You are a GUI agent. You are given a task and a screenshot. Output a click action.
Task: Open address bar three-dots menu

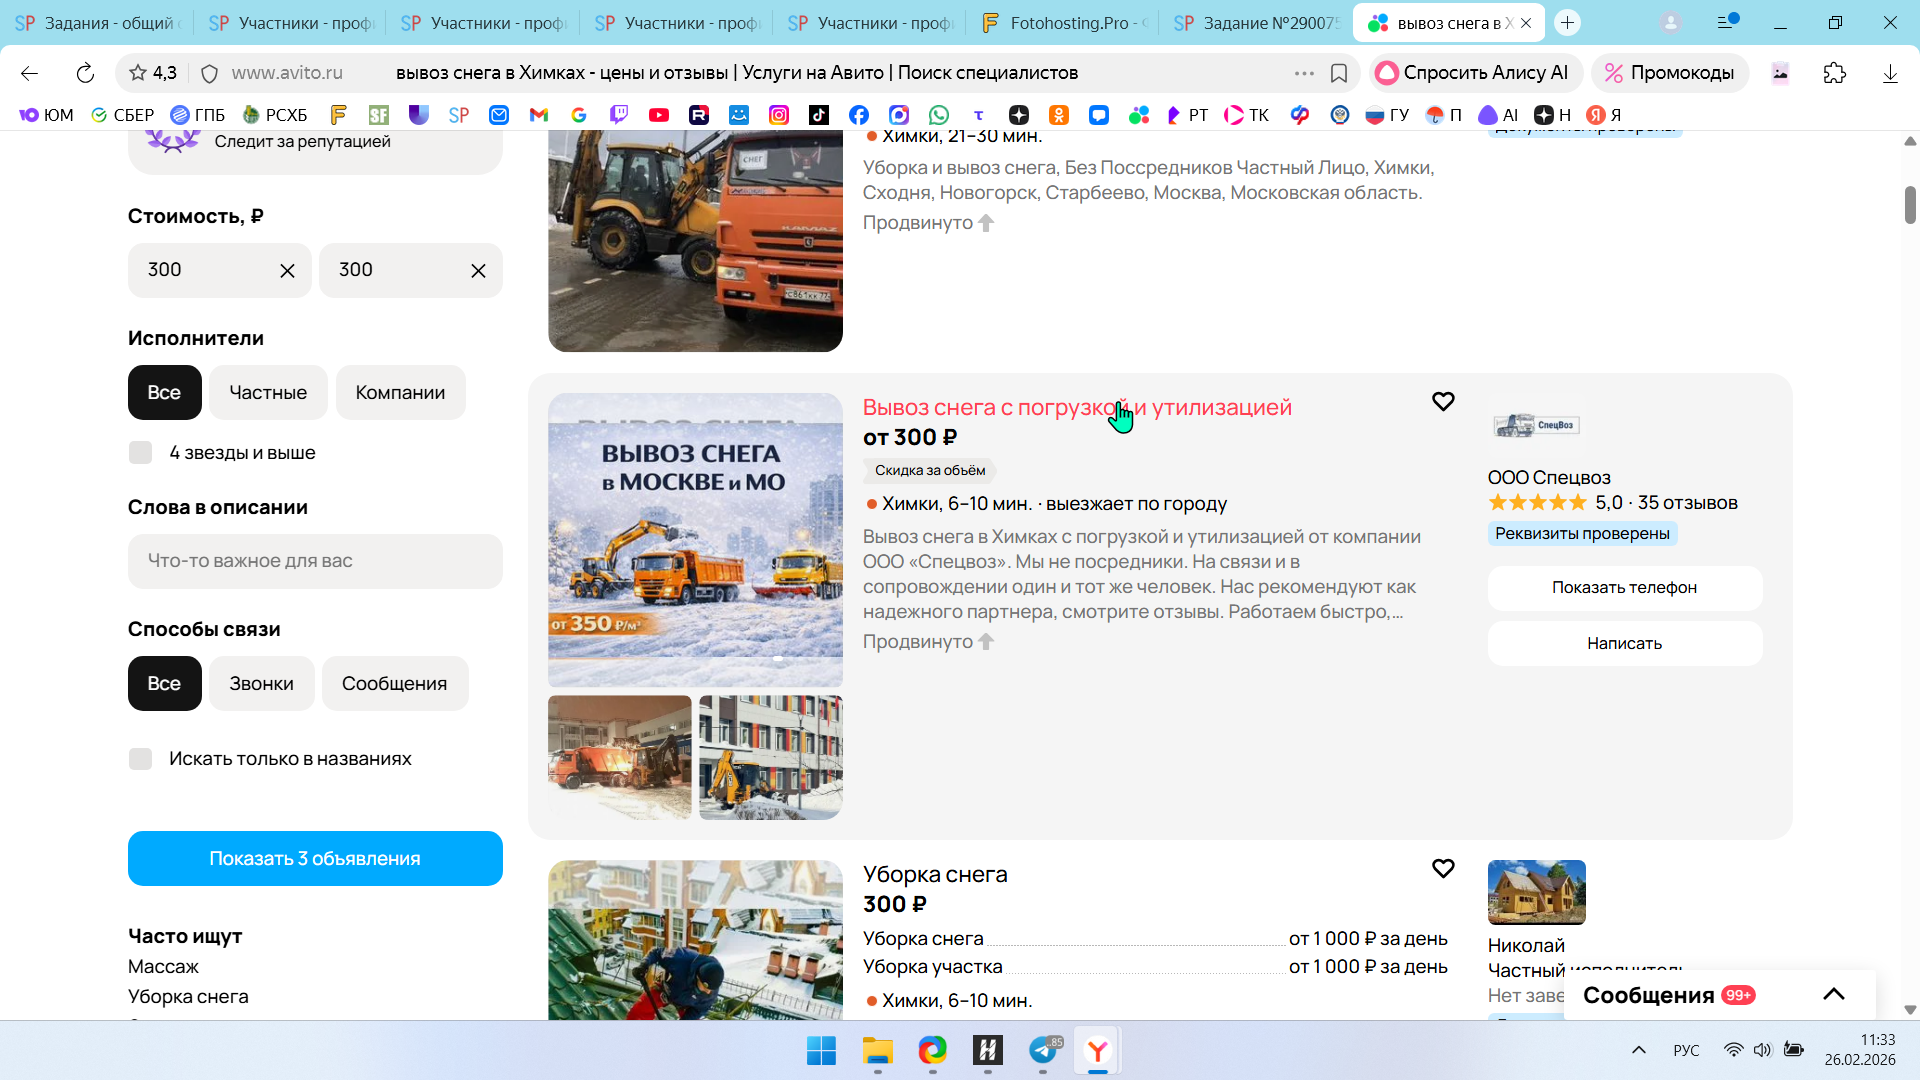tap(1303, 73)
